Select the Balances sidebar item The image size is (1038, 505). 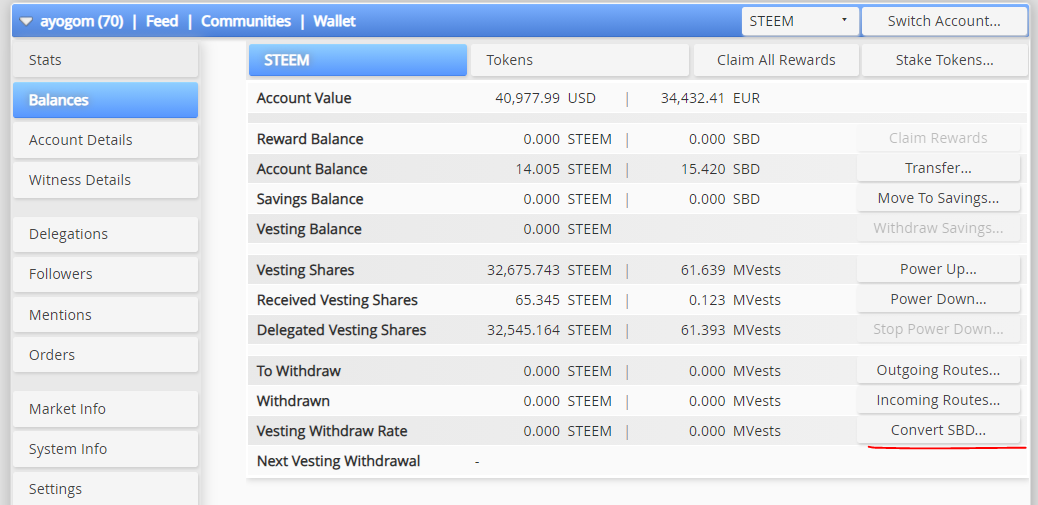105,100
